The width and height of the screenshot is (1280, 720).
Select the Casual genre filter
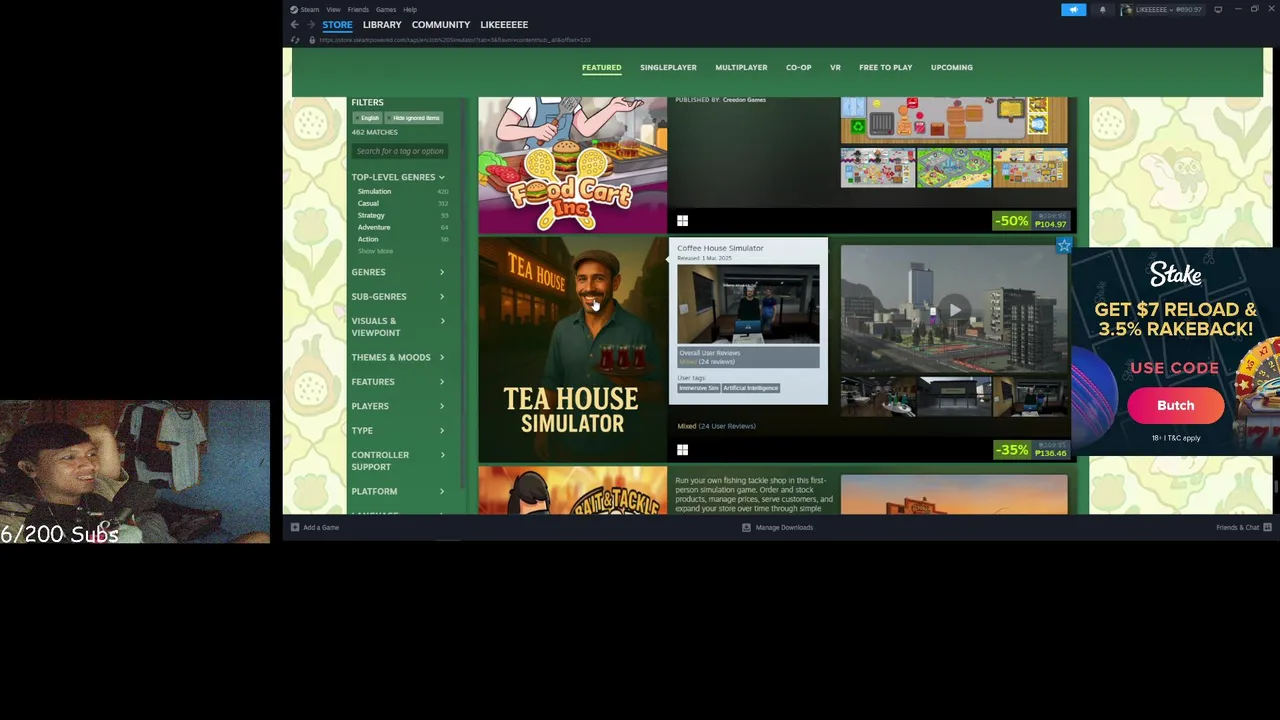pos(368,203)
